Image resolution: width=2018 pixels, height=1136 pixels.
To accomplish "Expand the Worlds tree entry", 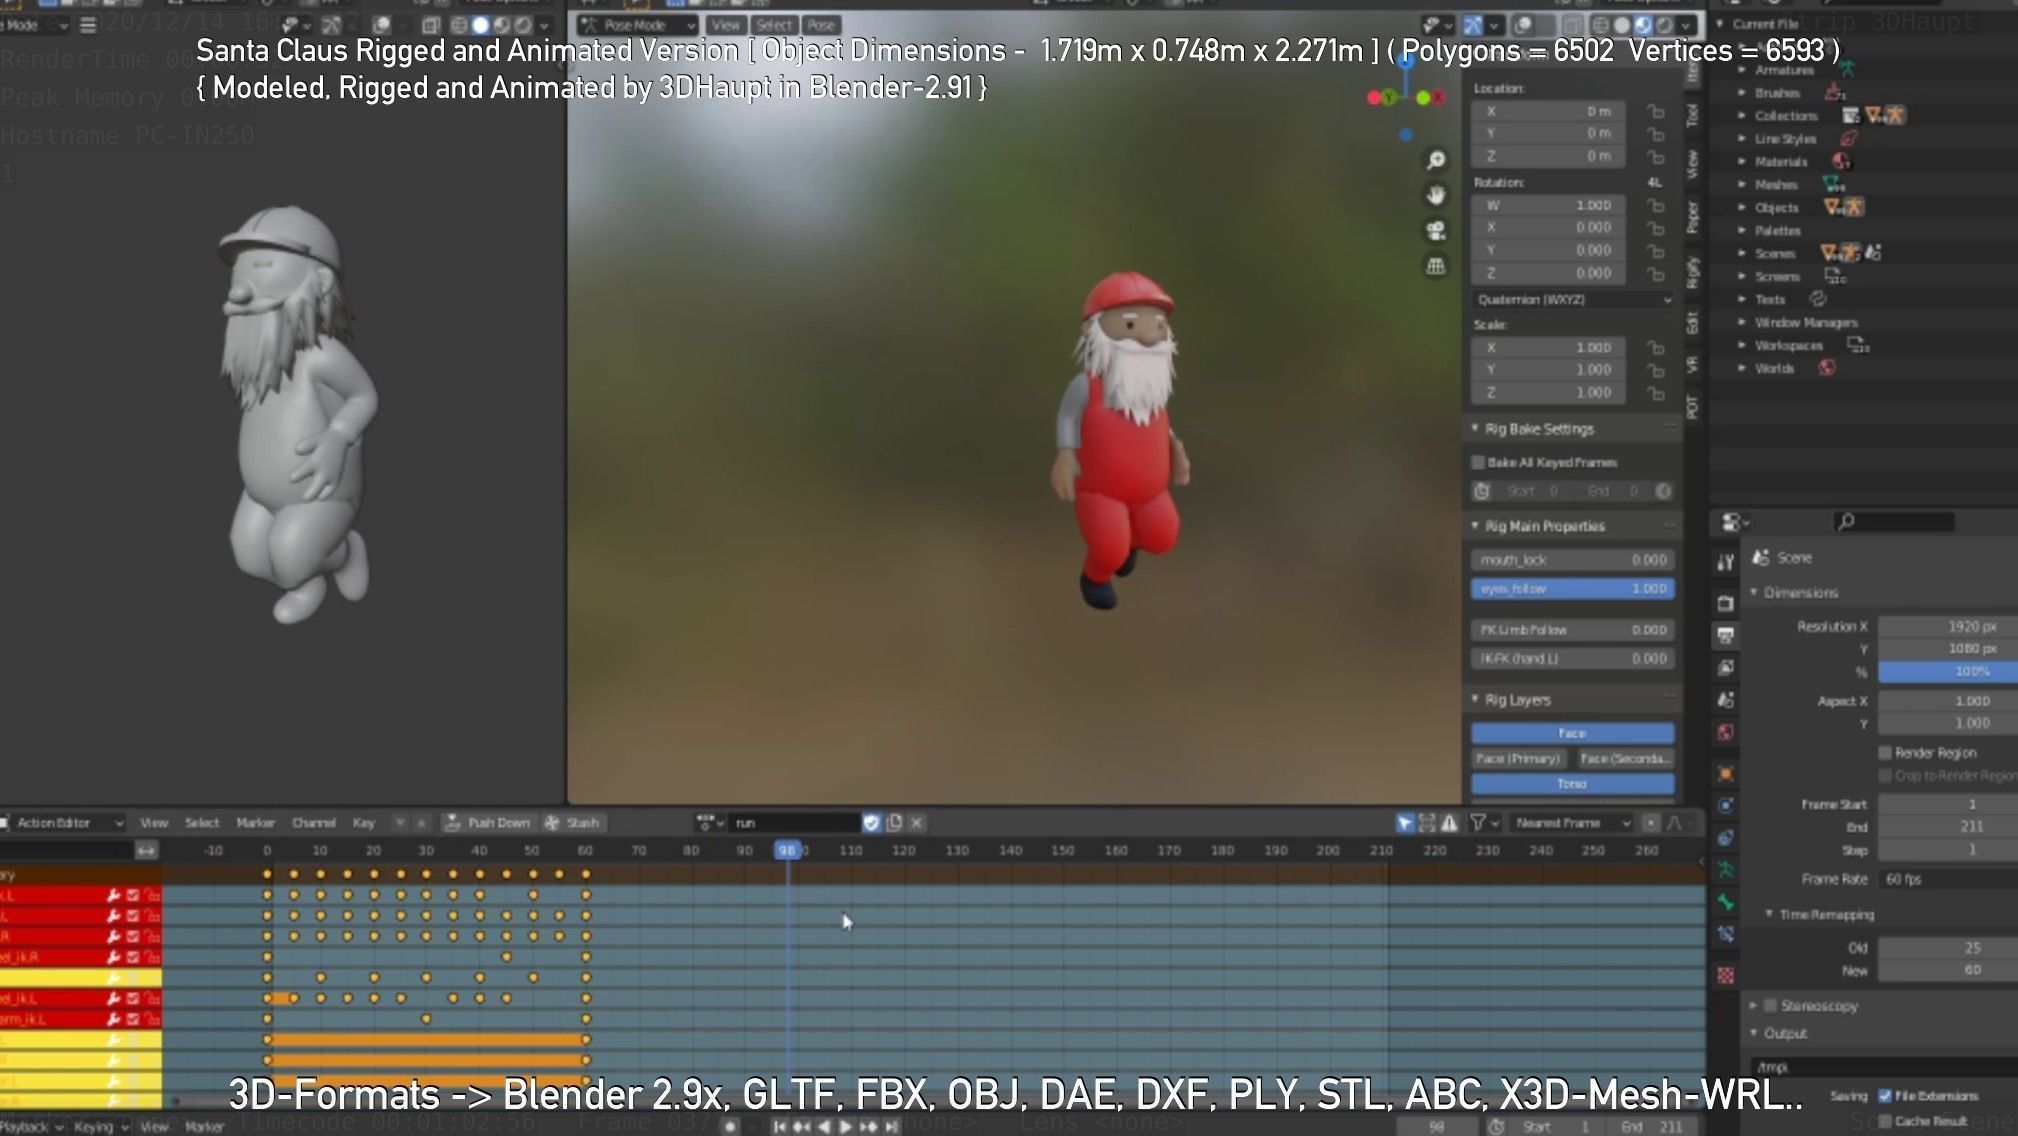I will 1742,368.
